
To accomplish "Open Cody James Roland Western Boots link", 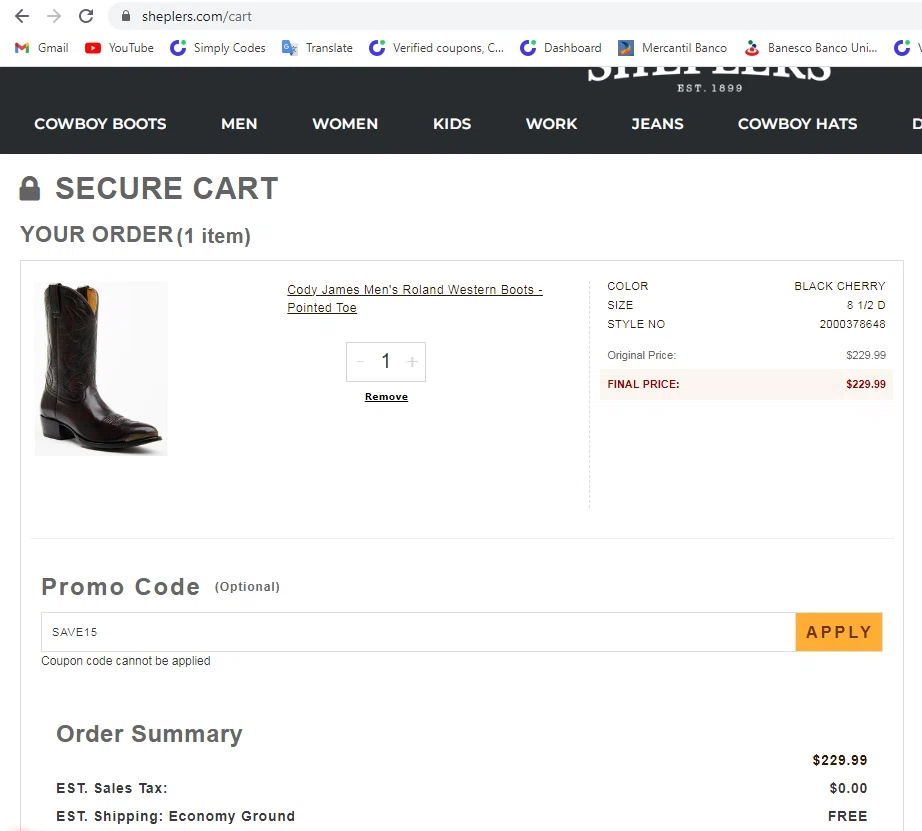I will pos(415,298).
